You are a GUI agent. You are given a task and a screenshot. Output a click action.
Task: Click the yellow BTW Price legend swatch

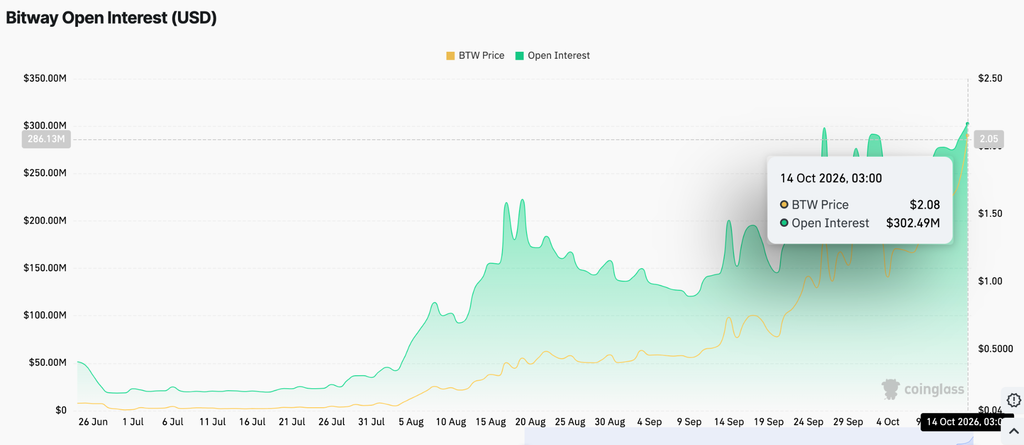[x=451, y=56]
